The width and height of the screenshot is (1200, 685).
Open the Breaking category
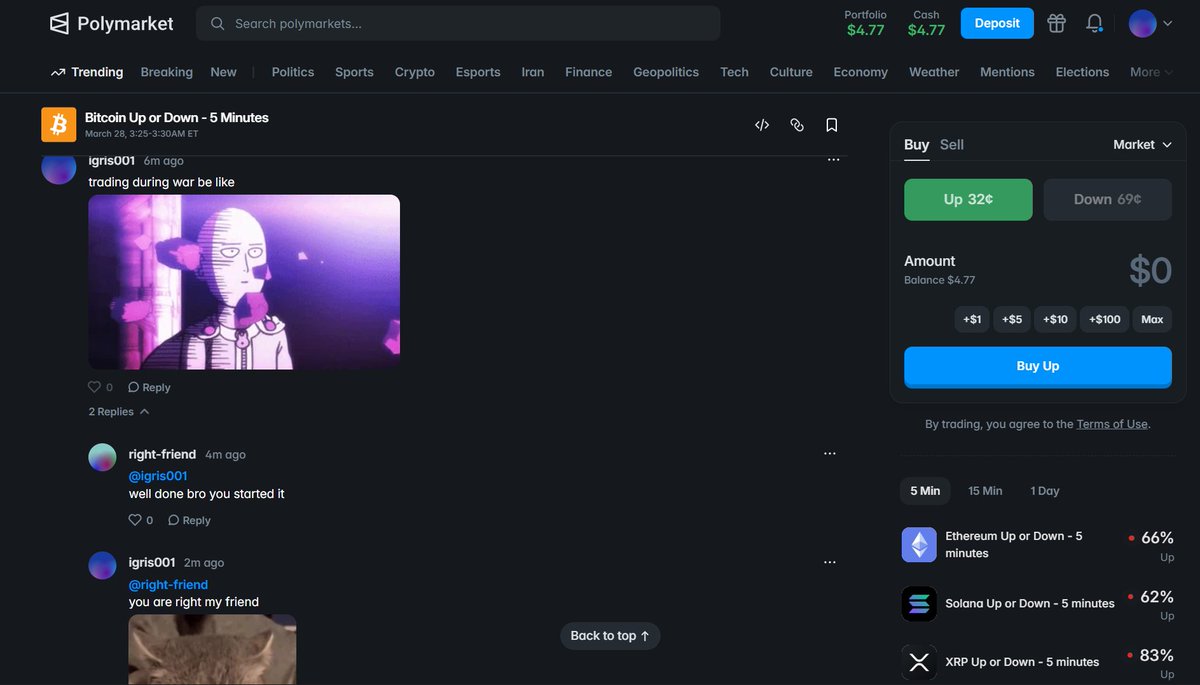[x=167, y=72]
